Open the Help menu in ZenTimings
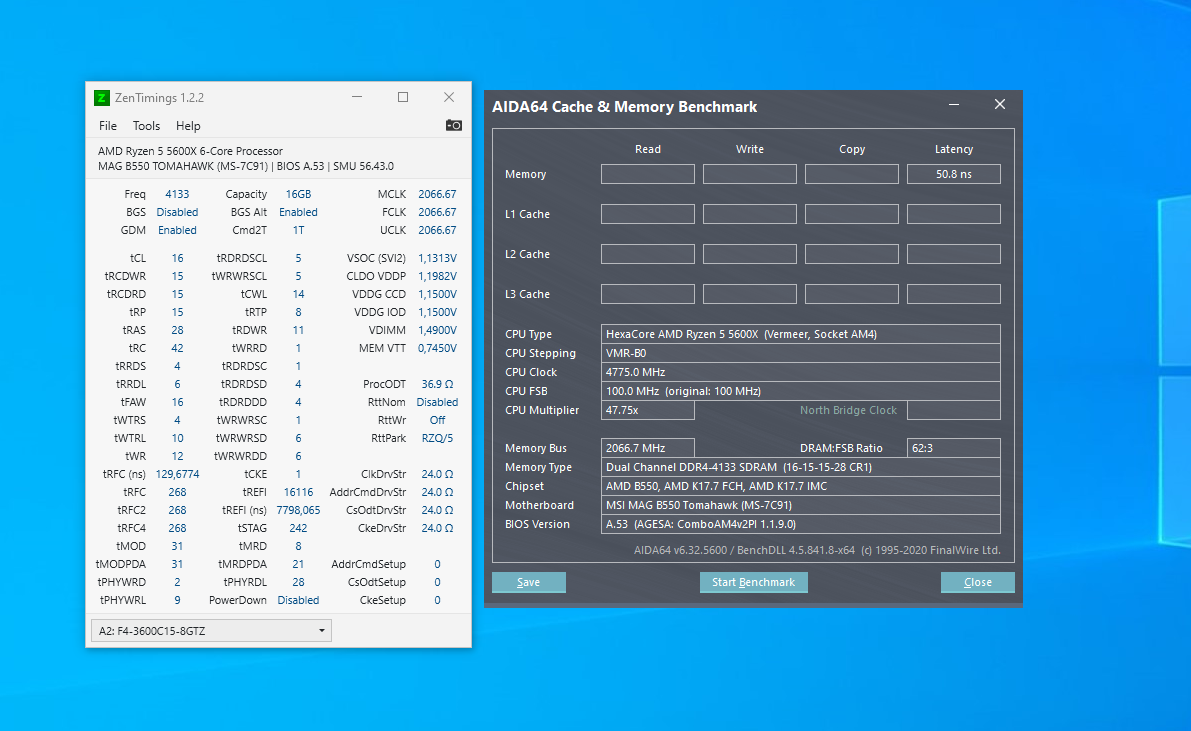The height and width of the screenshot is (731, 1191). click(x=188, y=126)
